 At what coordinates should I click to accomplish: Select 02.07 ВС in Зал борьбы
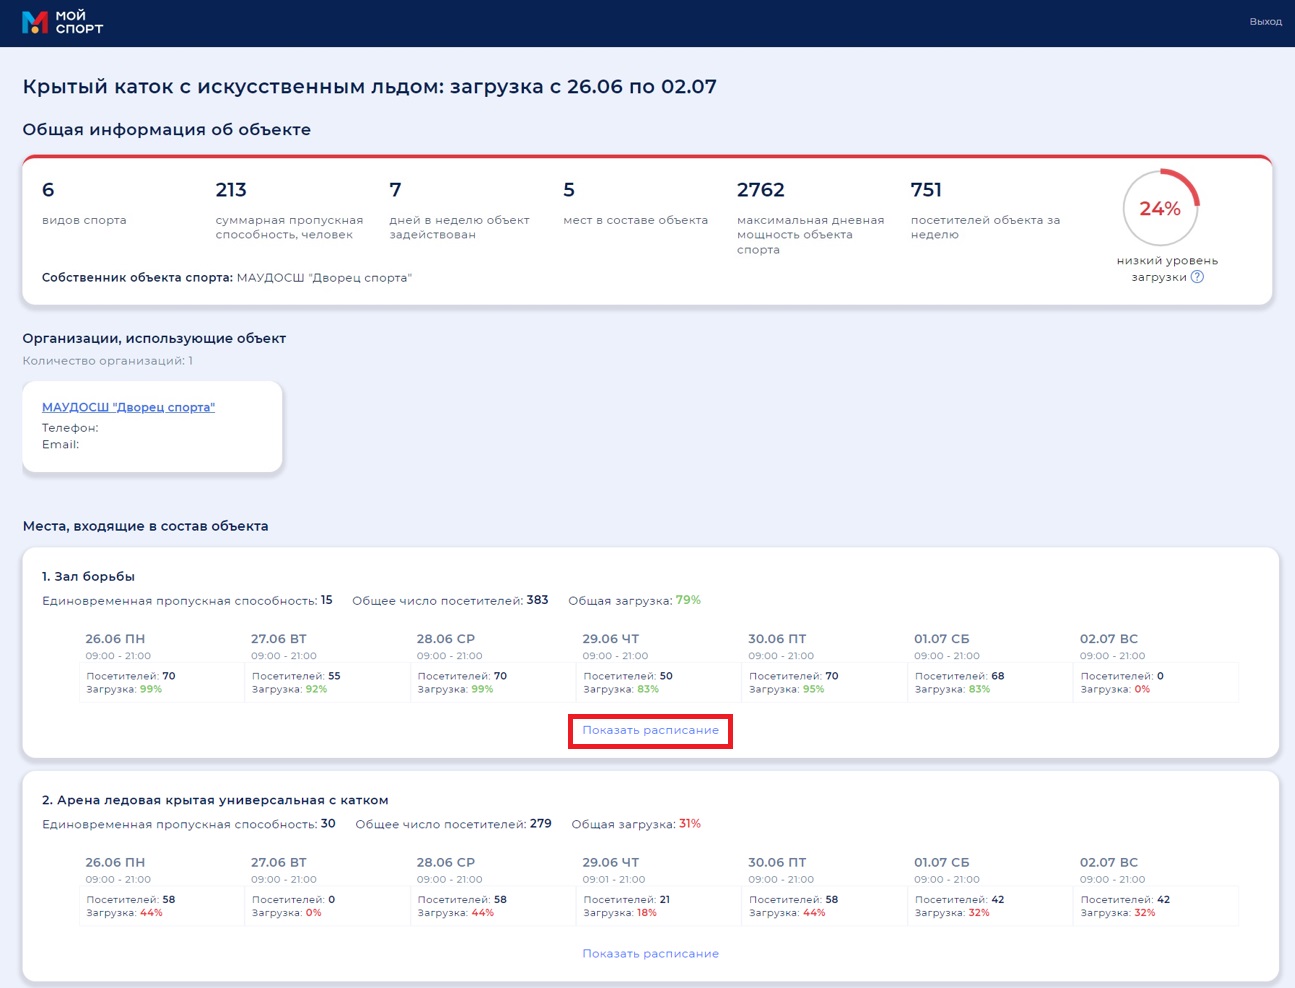[x=1108, y=639]
